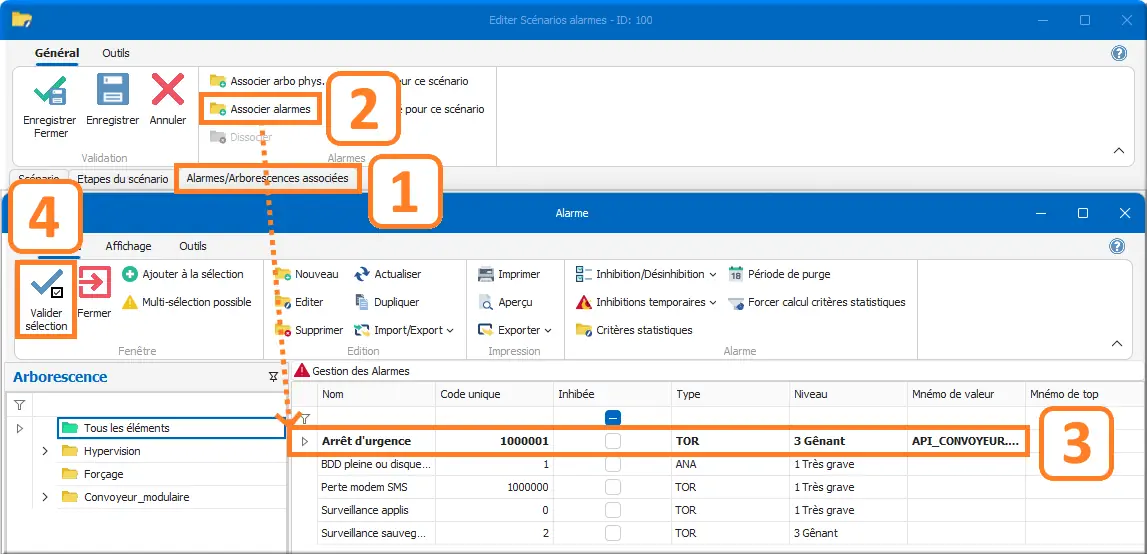Collapse the scenario editor ribbon
The width and height of the screenshot is (1147, 554).
tap(1118, 150)
